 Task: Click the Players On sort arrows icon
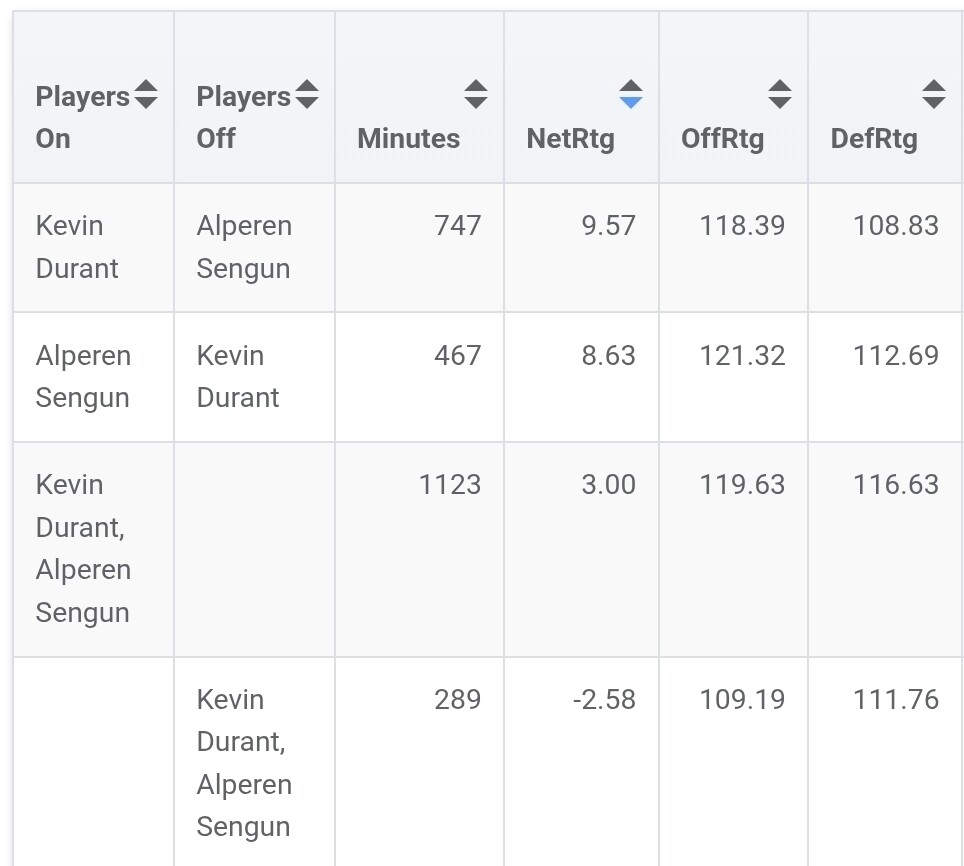[146, 95]
